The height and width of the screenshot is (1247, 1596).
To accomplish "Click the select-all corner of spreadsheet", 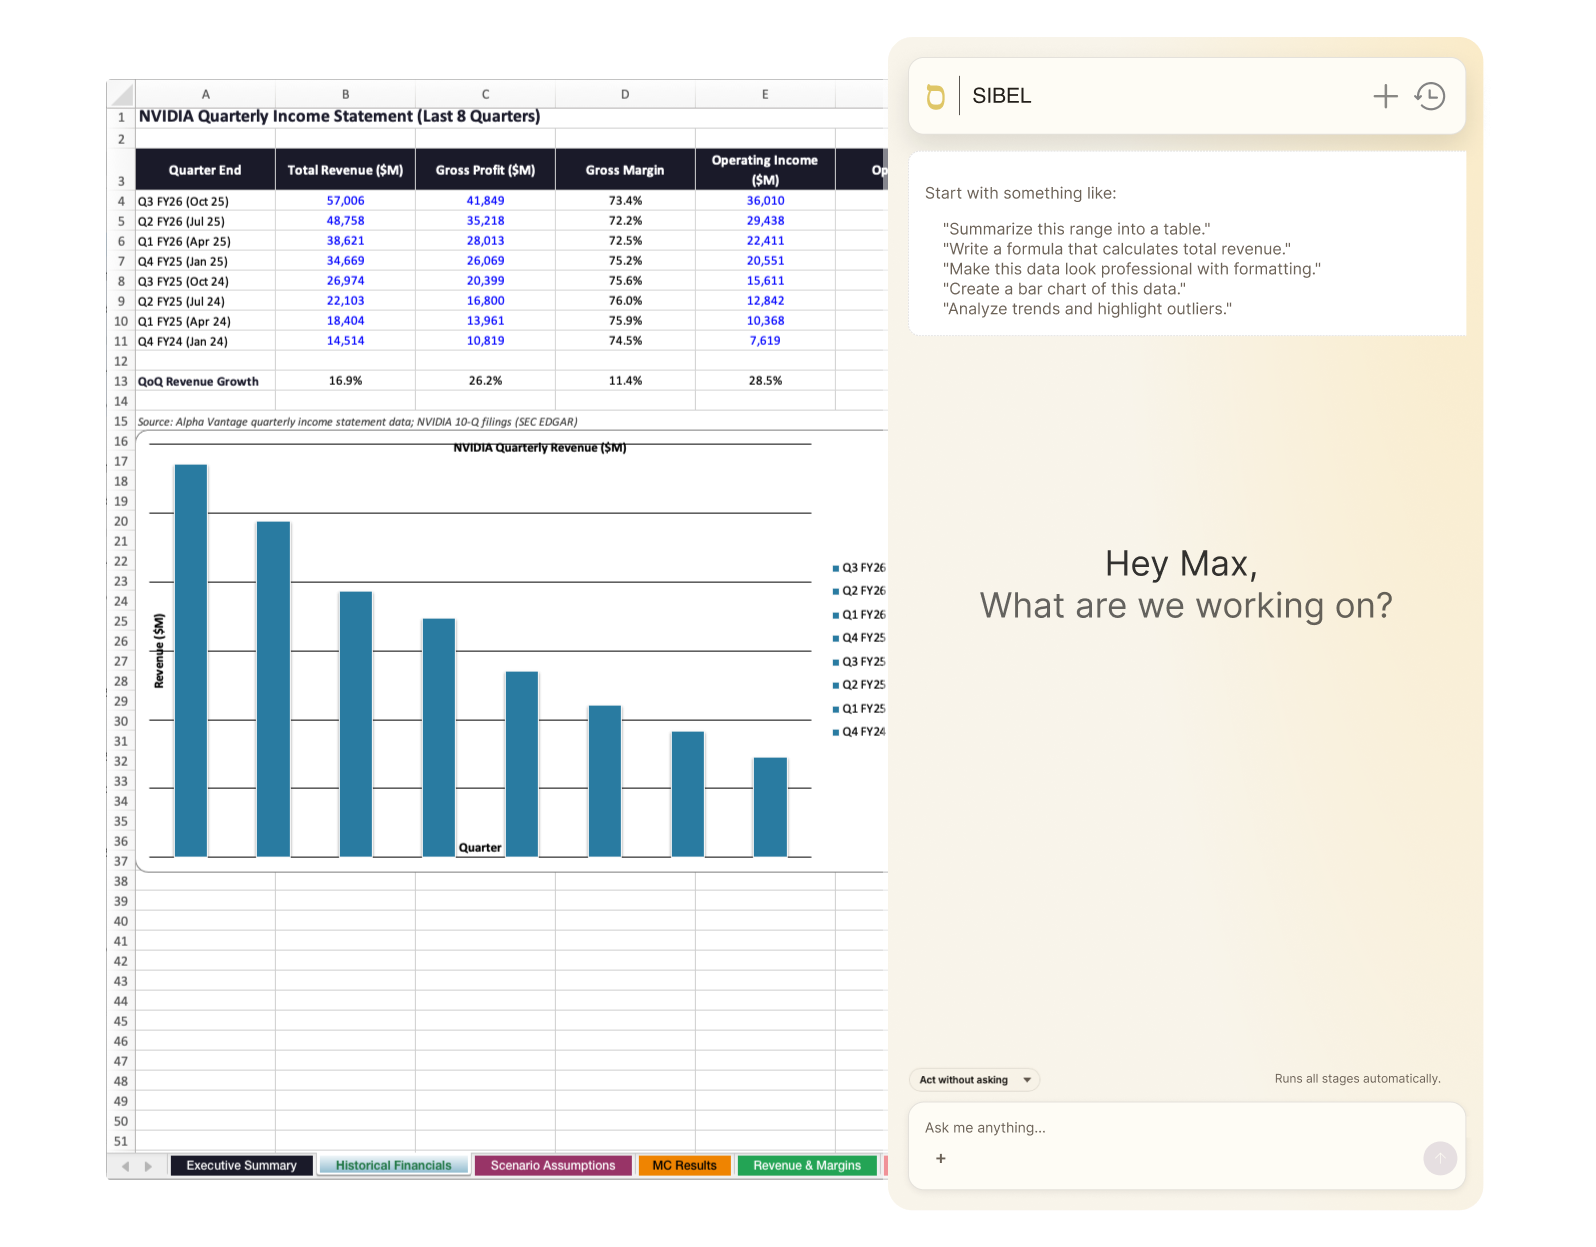I will click(121, 94).
